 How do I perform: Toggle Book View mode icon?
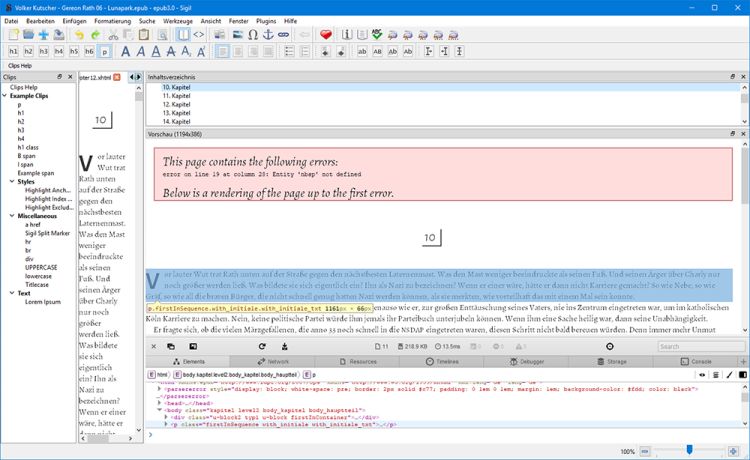pyautogui.click(x=182, y=35)
